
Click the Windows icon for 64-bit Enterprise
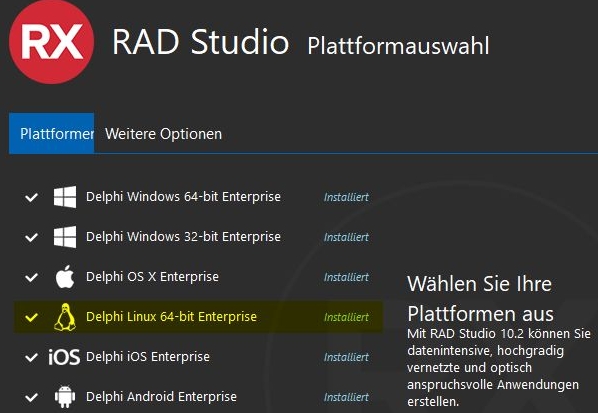click(x=65, y=197)
